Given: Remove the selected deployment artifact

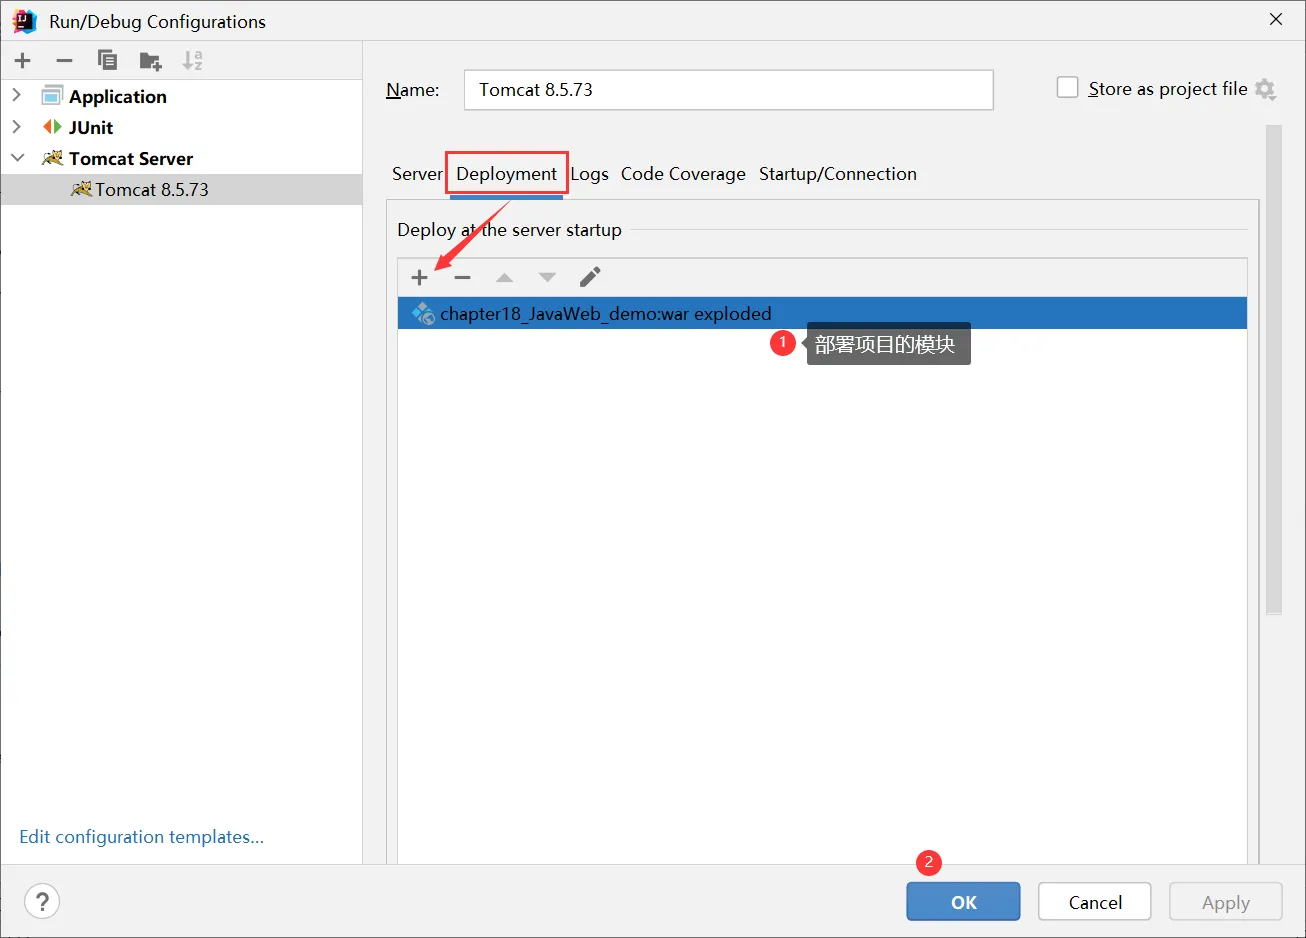Looking at the screenshot, I should [462, 277].
